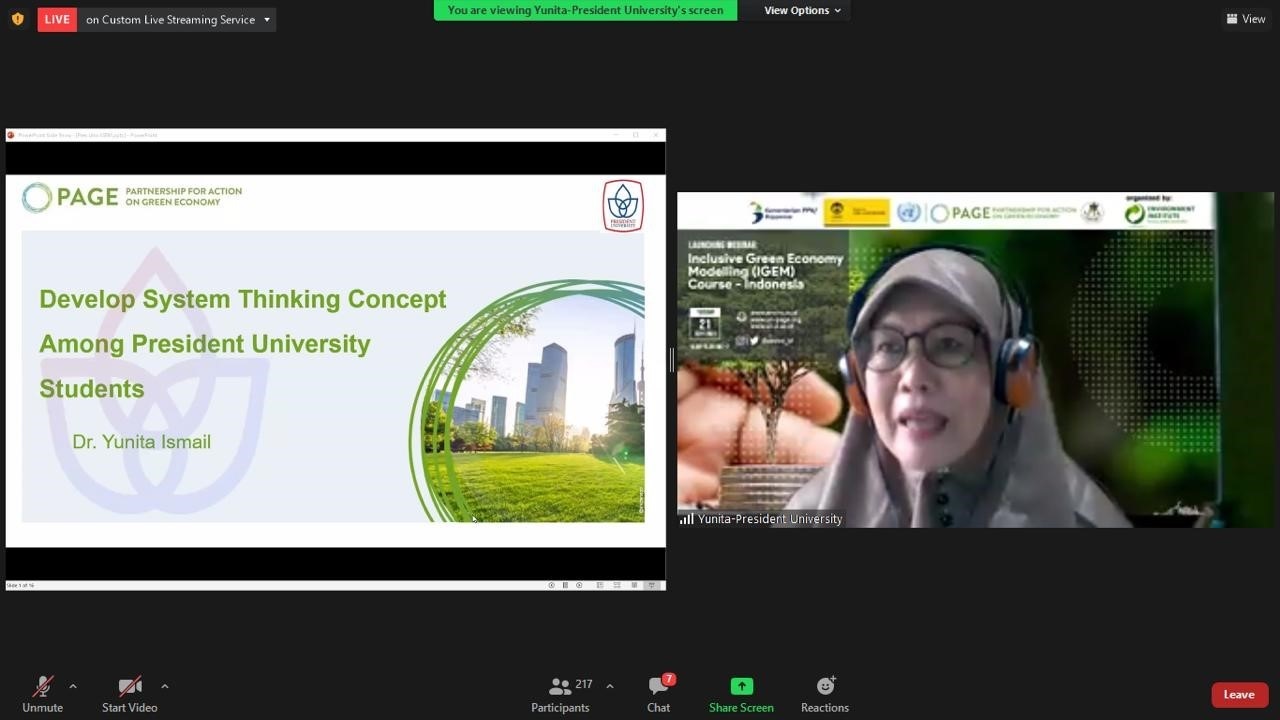1280x720 pixels.
Task: Open the Reactions menu
Action: click(824, 694)
